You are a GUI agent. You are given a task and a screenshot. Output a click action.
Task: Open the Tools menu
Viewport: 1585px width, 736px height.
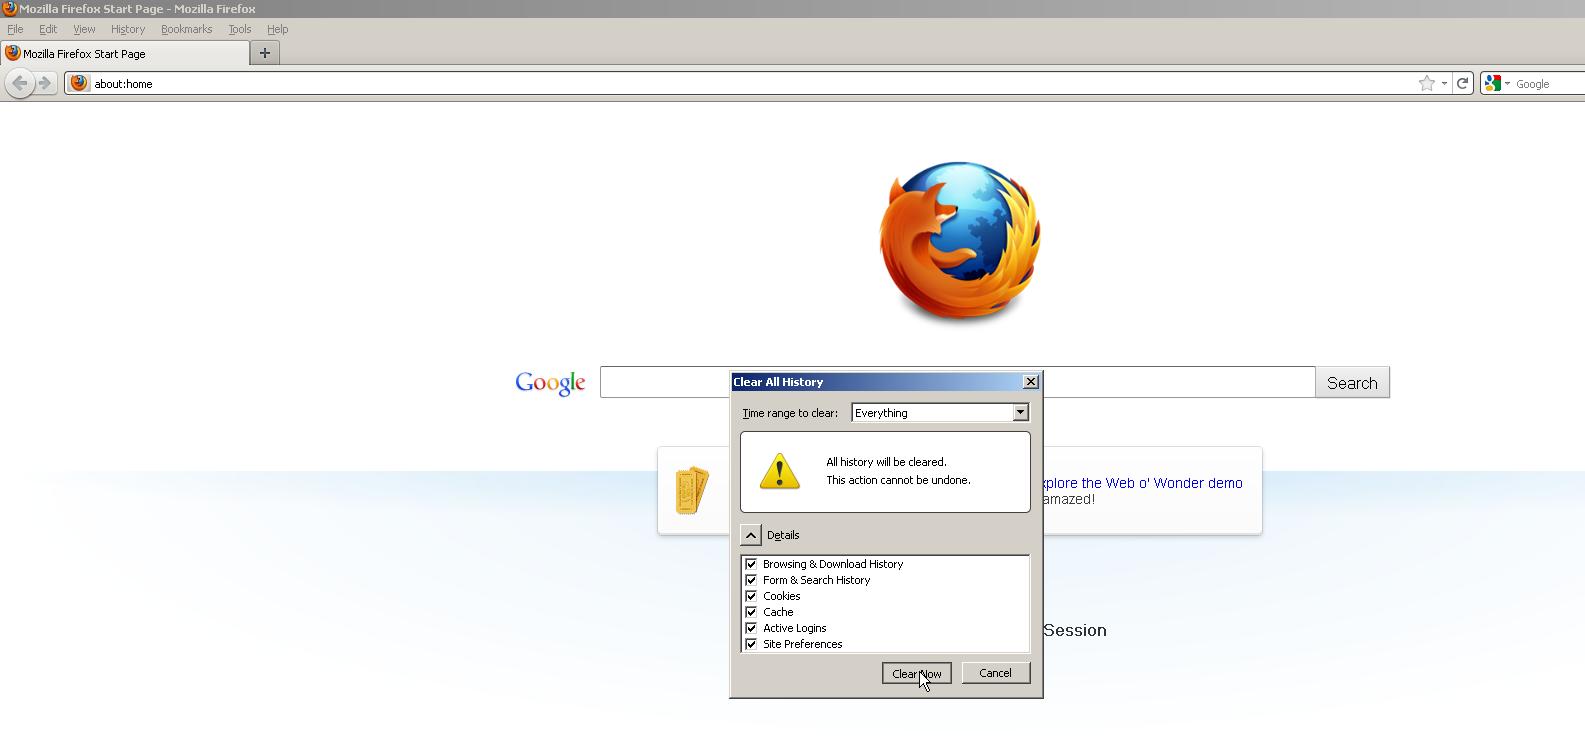pos(240,29)
